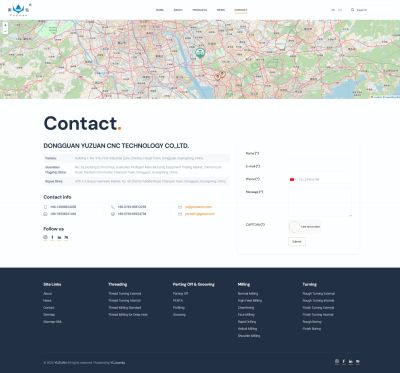Click the map zoom-in plus button
The image size is (400, 373).
pyautogui.click(x=5, y=25)
